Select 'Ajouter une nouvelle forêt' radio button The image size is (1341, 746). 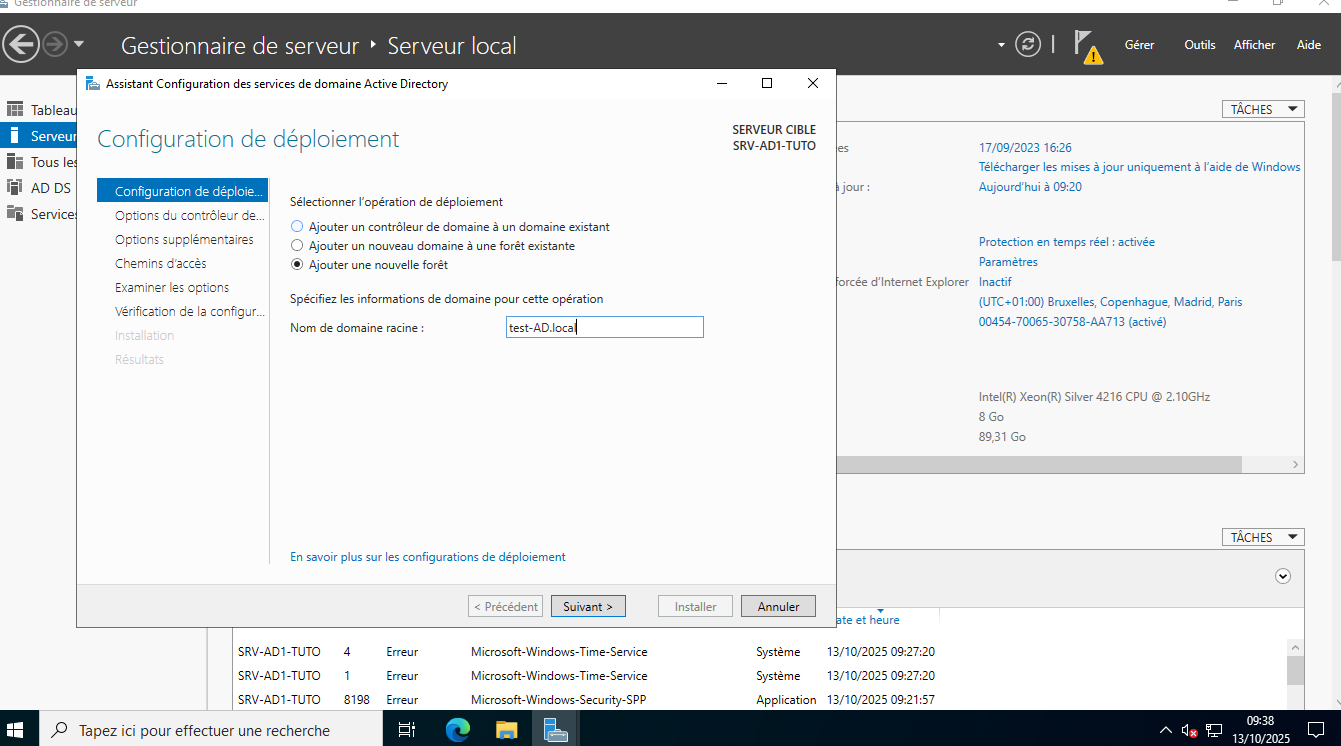click(296, 265)
